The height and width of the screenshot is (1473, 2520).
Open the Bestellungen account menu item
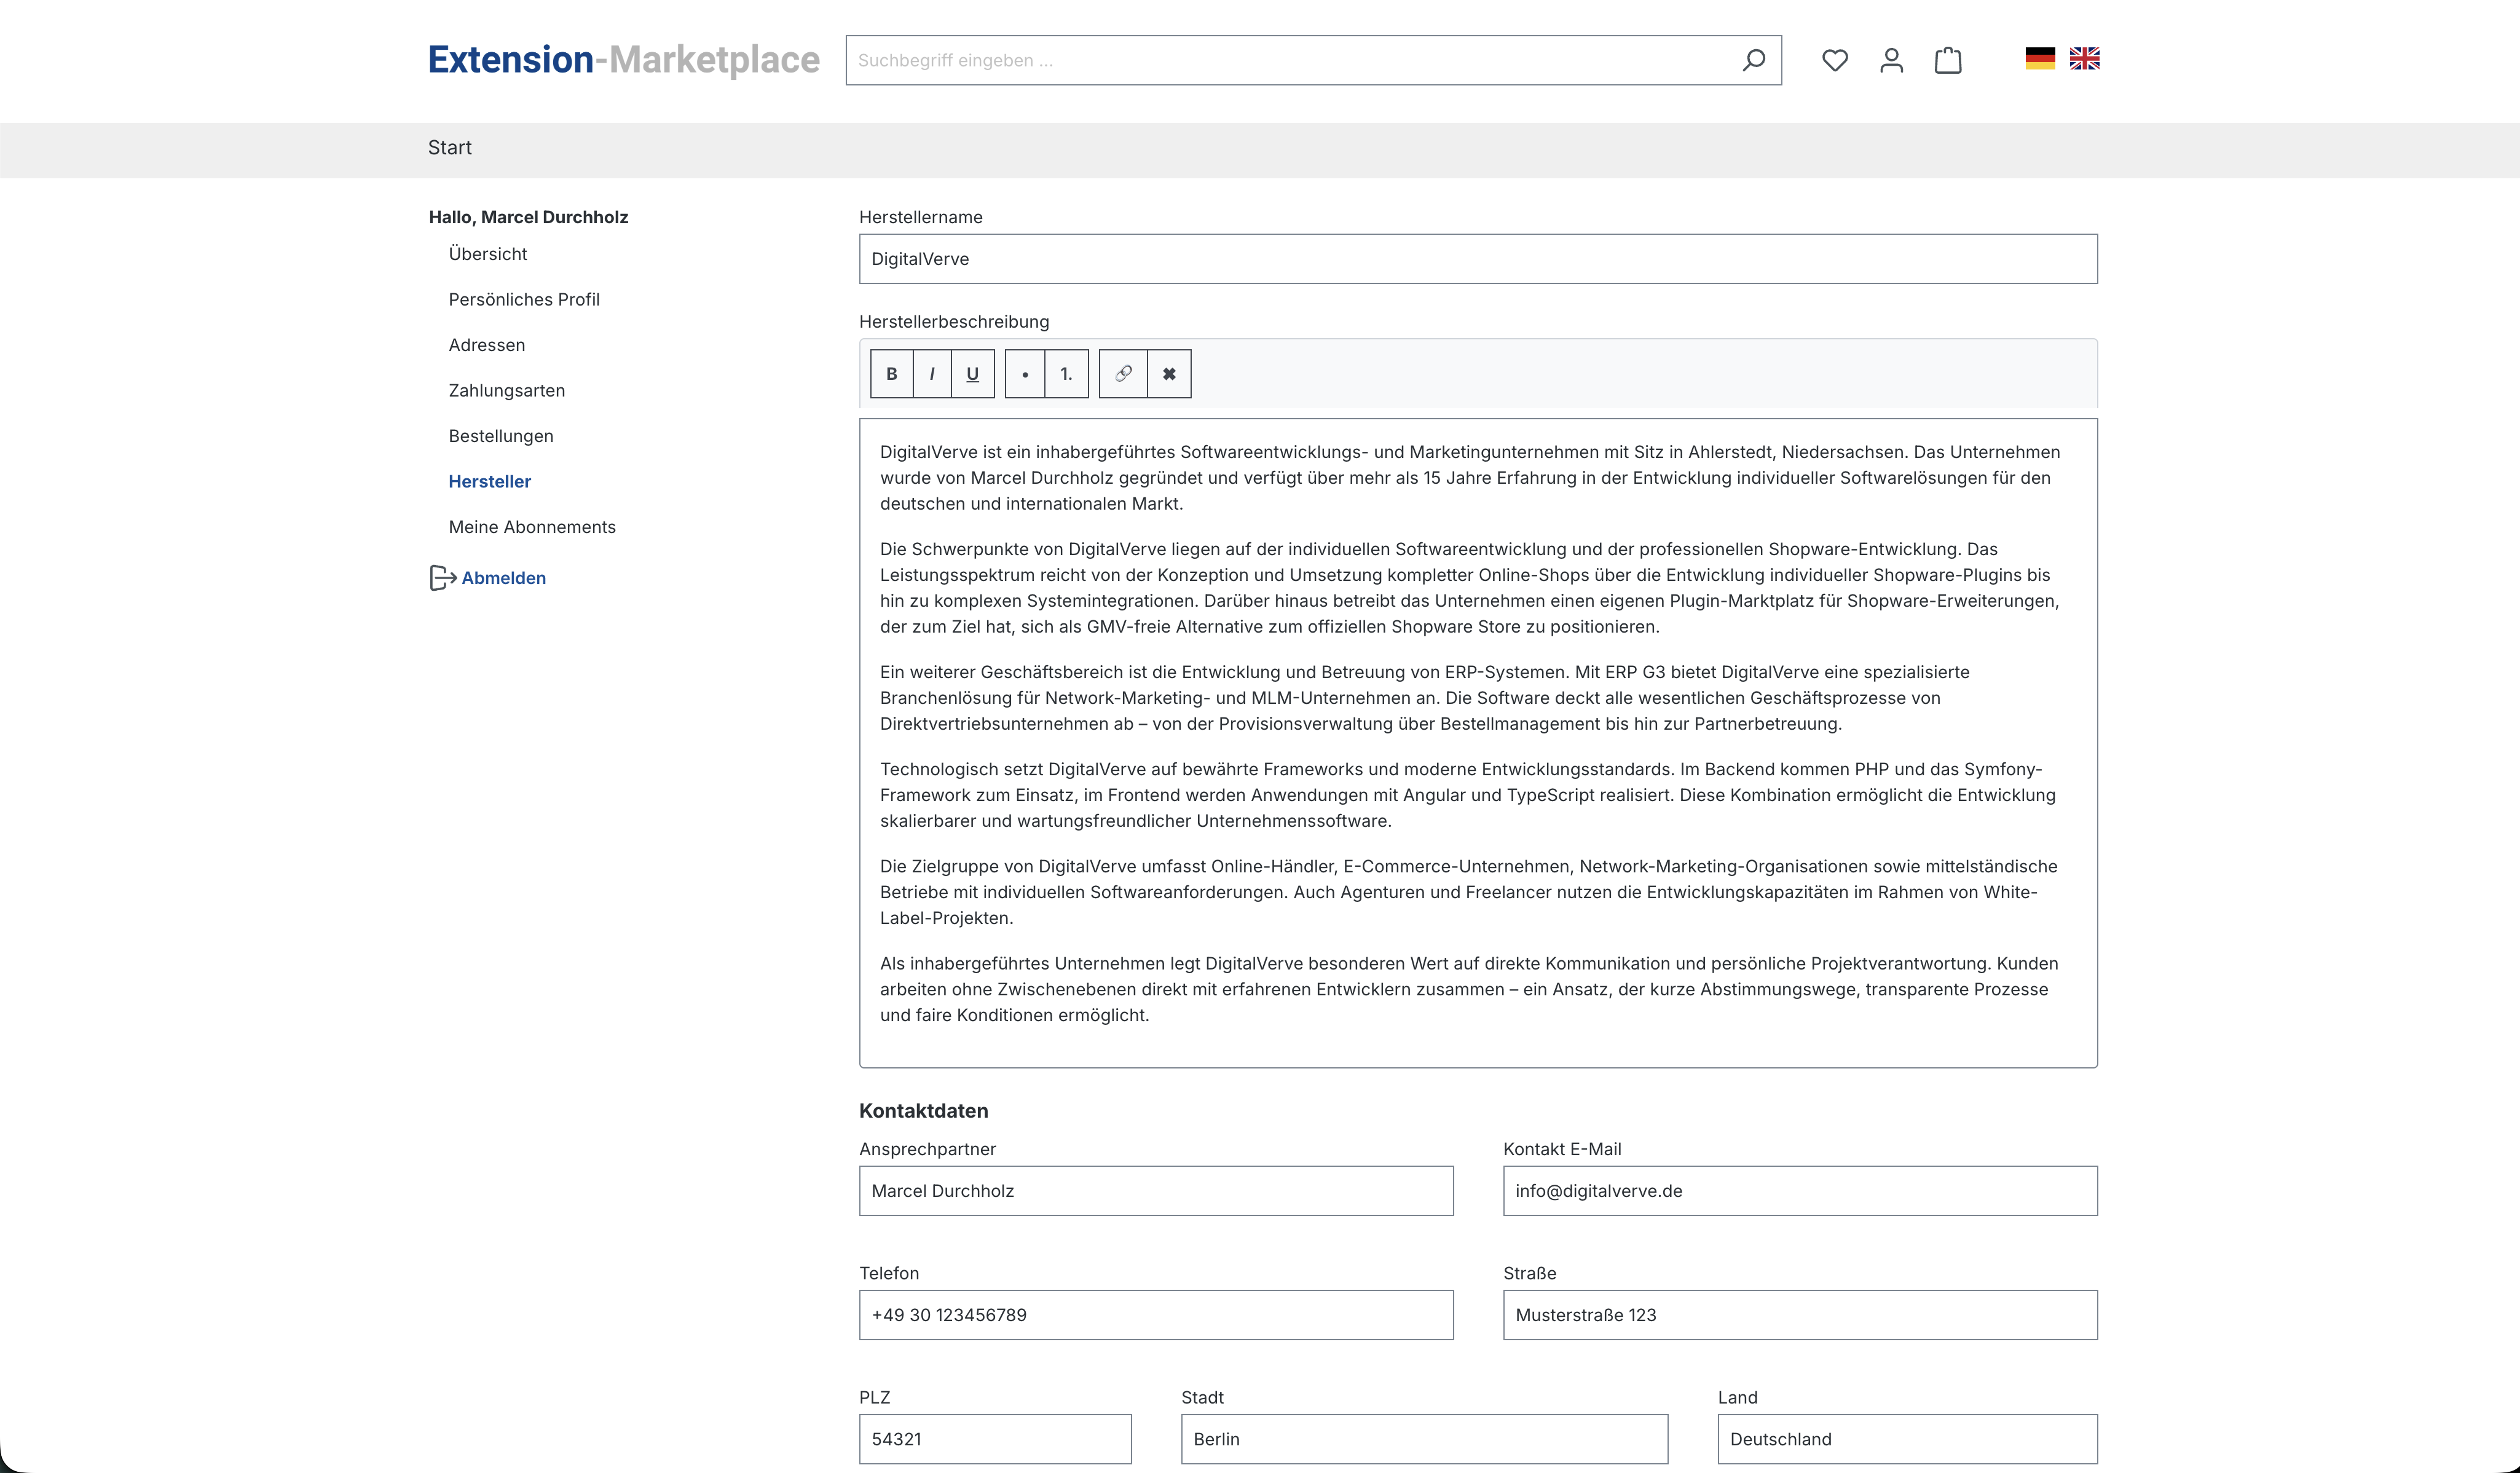pos(501,436)
